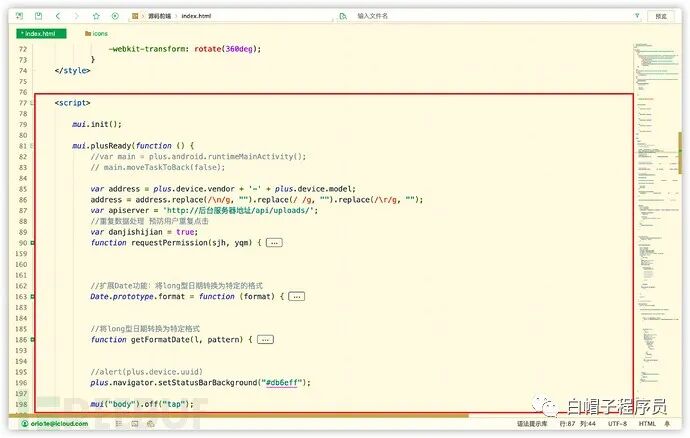Toggle fold marker on line 186

point(33,340)
